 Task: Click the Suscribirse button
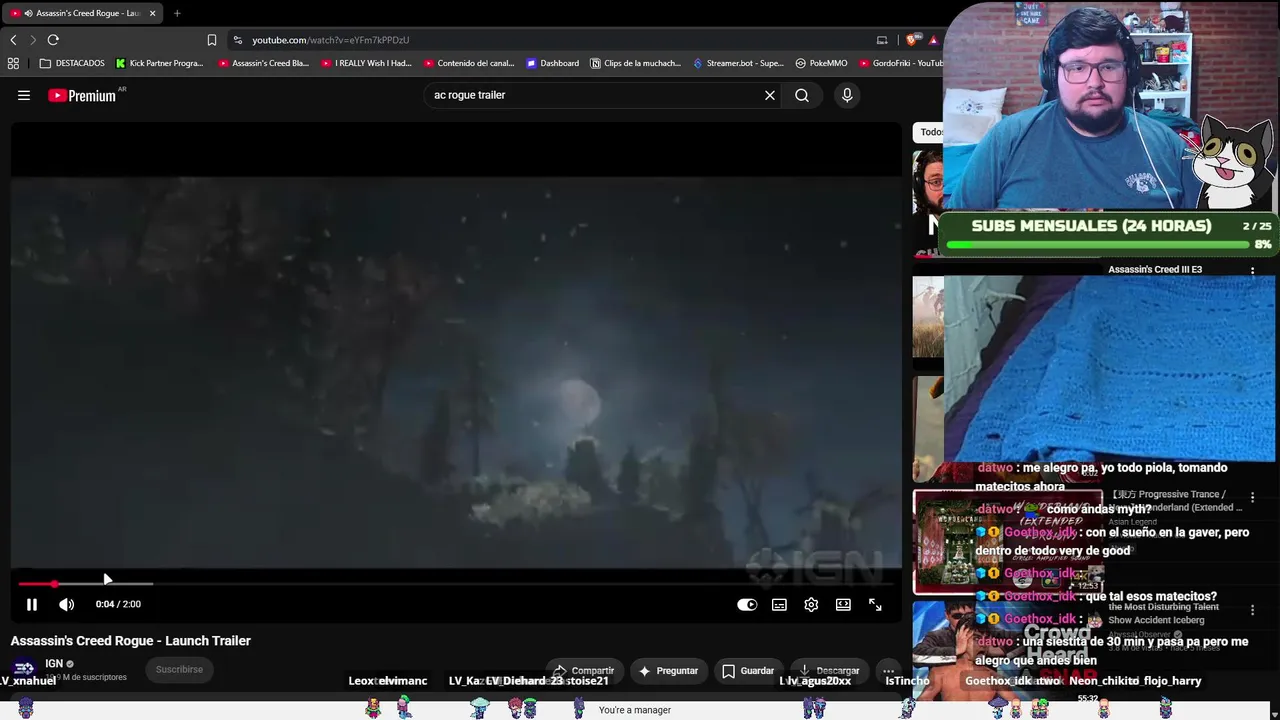(x=179, y=669)
